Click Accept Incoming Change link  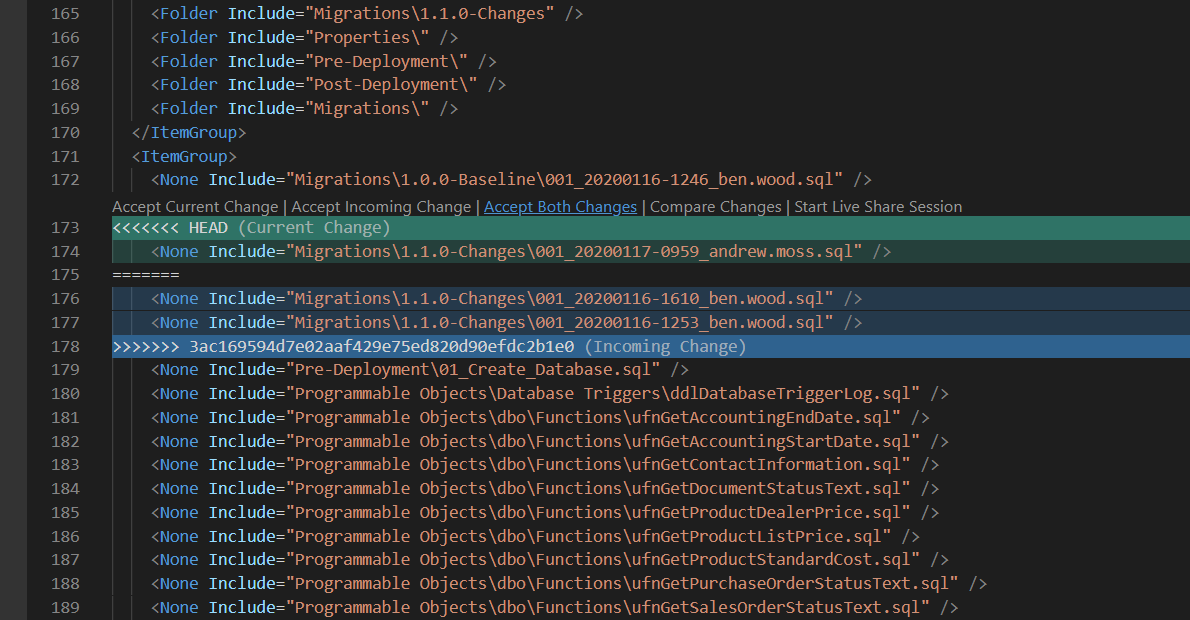(380, 207)
